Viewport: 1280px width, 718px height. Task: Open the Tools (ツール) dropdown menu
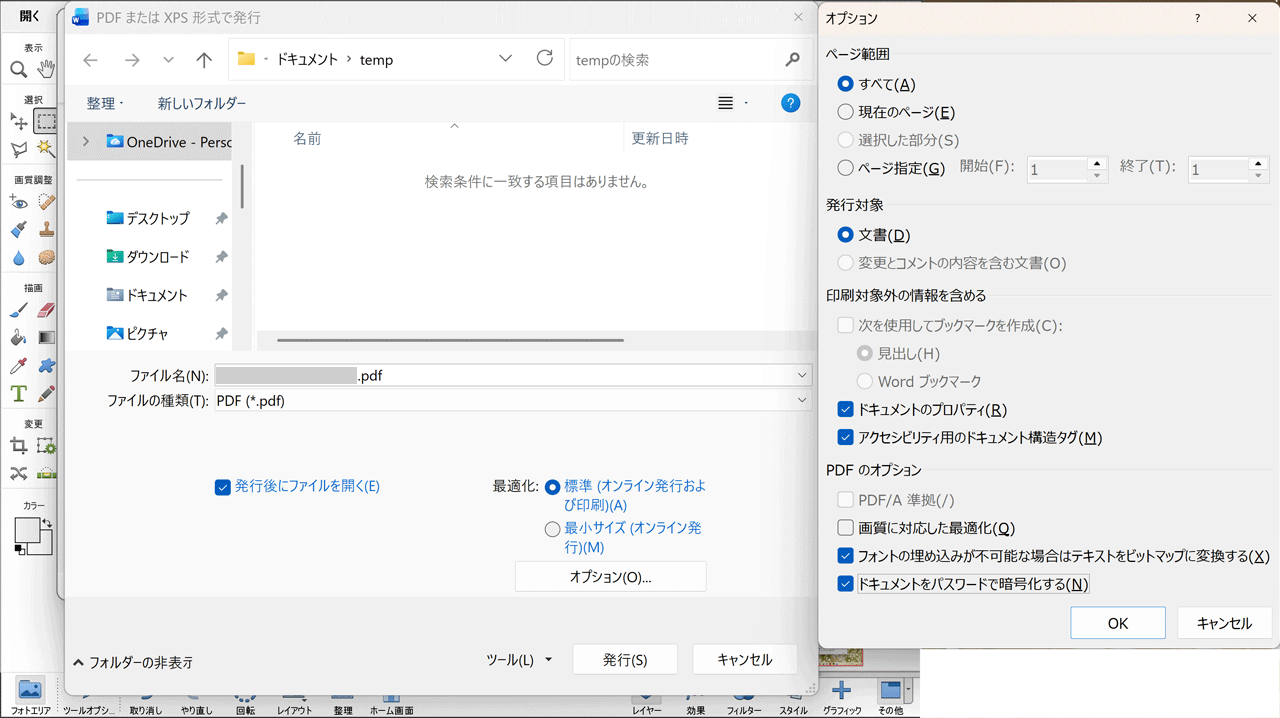[x=519, y=660]
